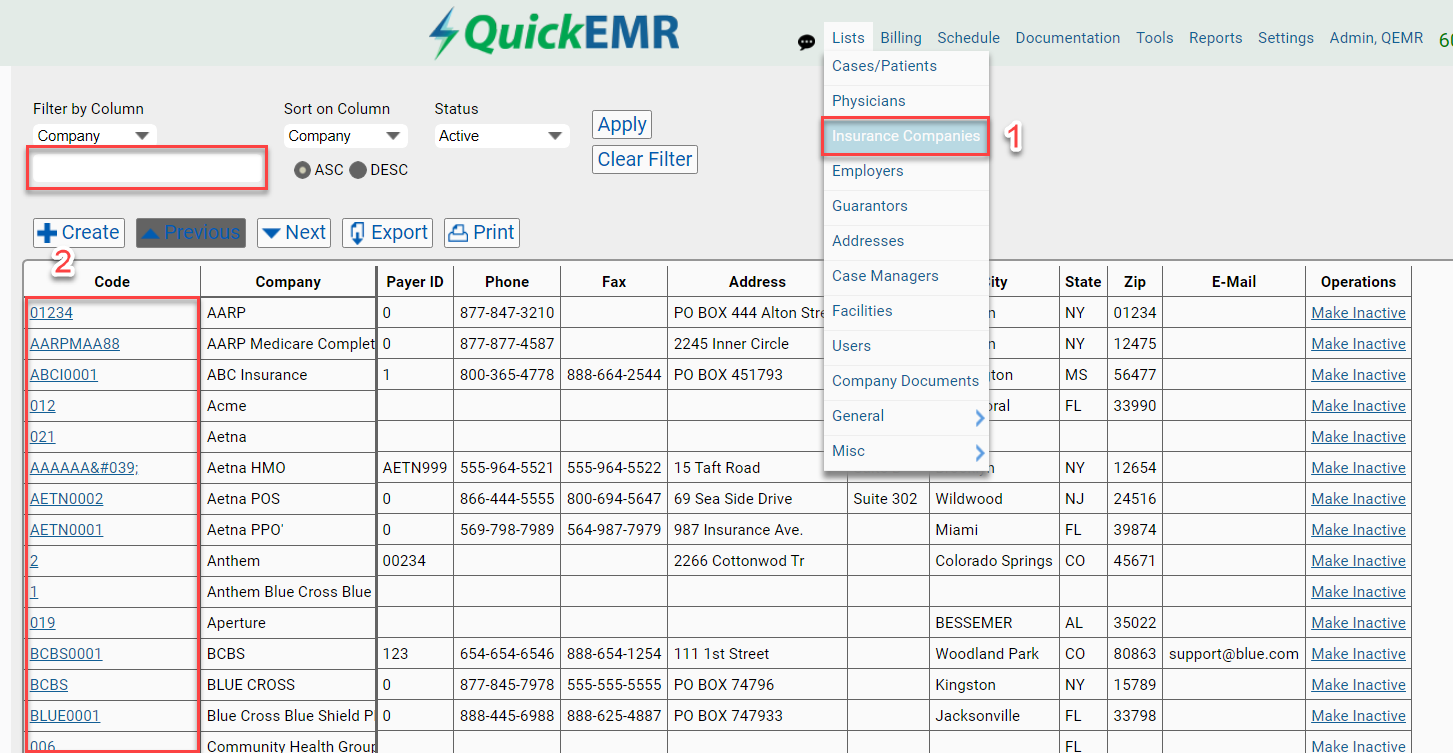Open insurance code BLUE0001 link
The width and height of the screenshot is (1453, 753).
[x=65, y=716]
